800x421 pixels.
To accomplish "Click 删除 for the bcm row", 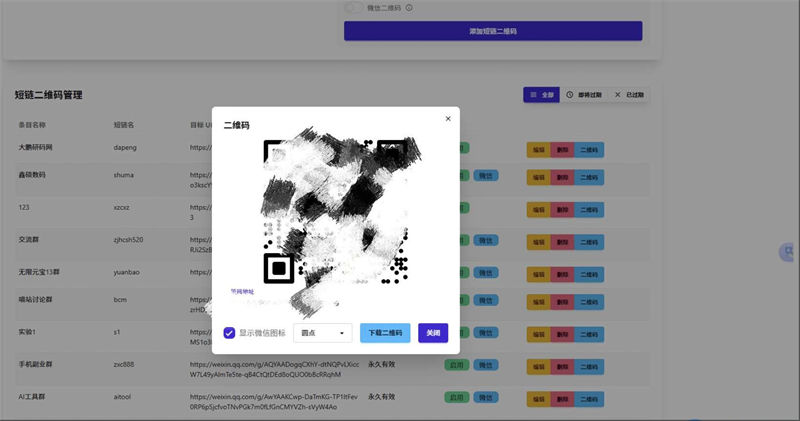I will pyautogui.click(x=562, y=302).
